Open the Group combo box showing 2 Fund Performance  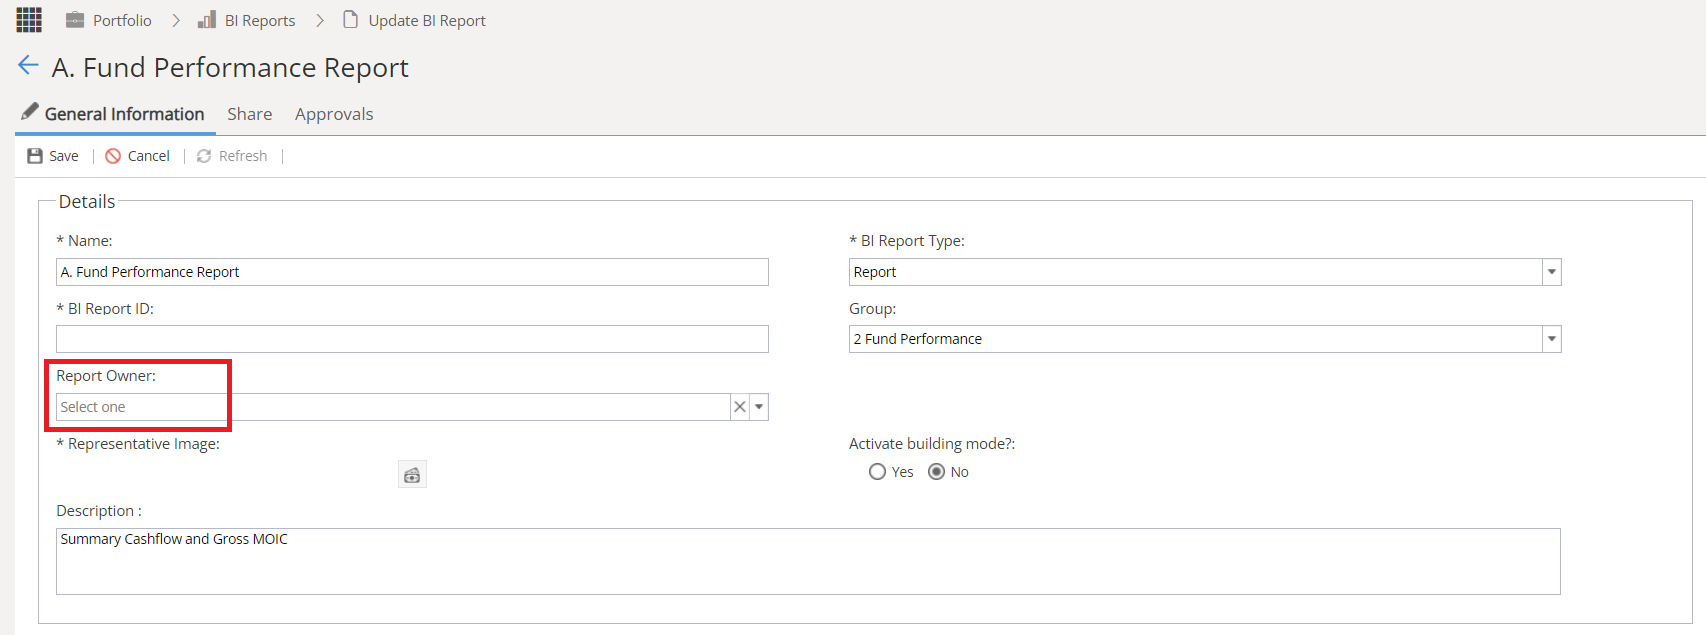coord(1205,339)
